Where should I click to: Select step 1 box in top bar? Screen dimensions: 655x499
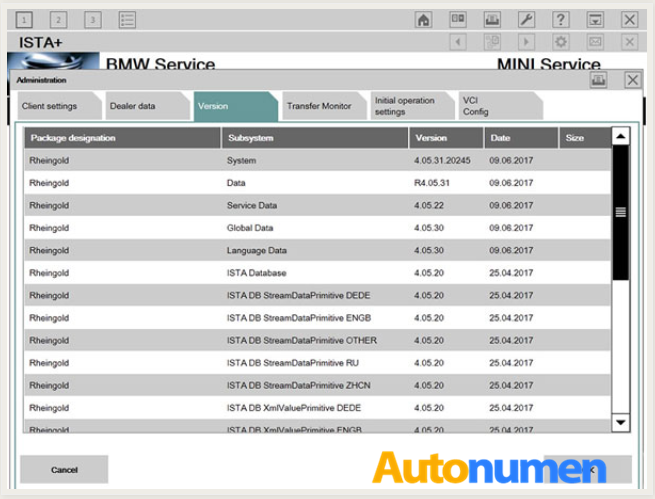(x=24, y=20)
